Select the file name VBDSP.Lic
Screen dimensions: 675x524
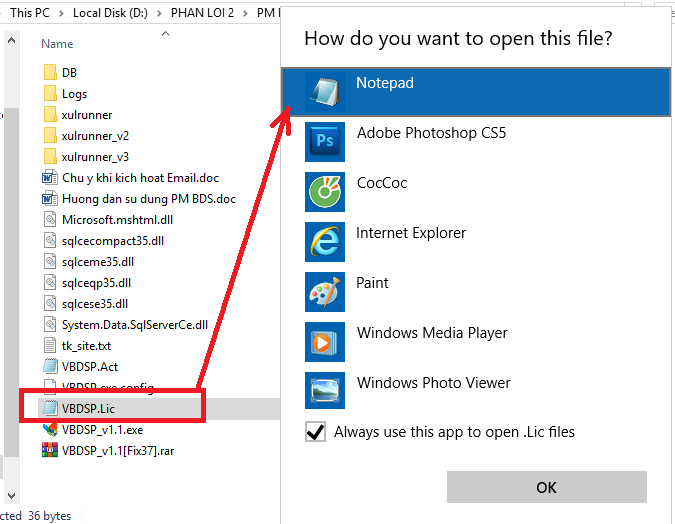click(88, 408)
